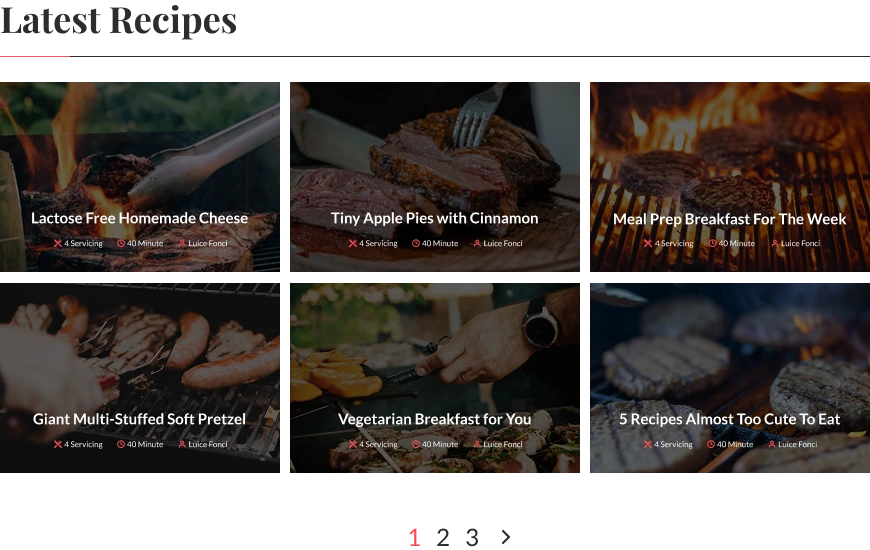Open pagination page 2
Screen dimensions: 870x550
pyautogui.click(x=443, y=537)
